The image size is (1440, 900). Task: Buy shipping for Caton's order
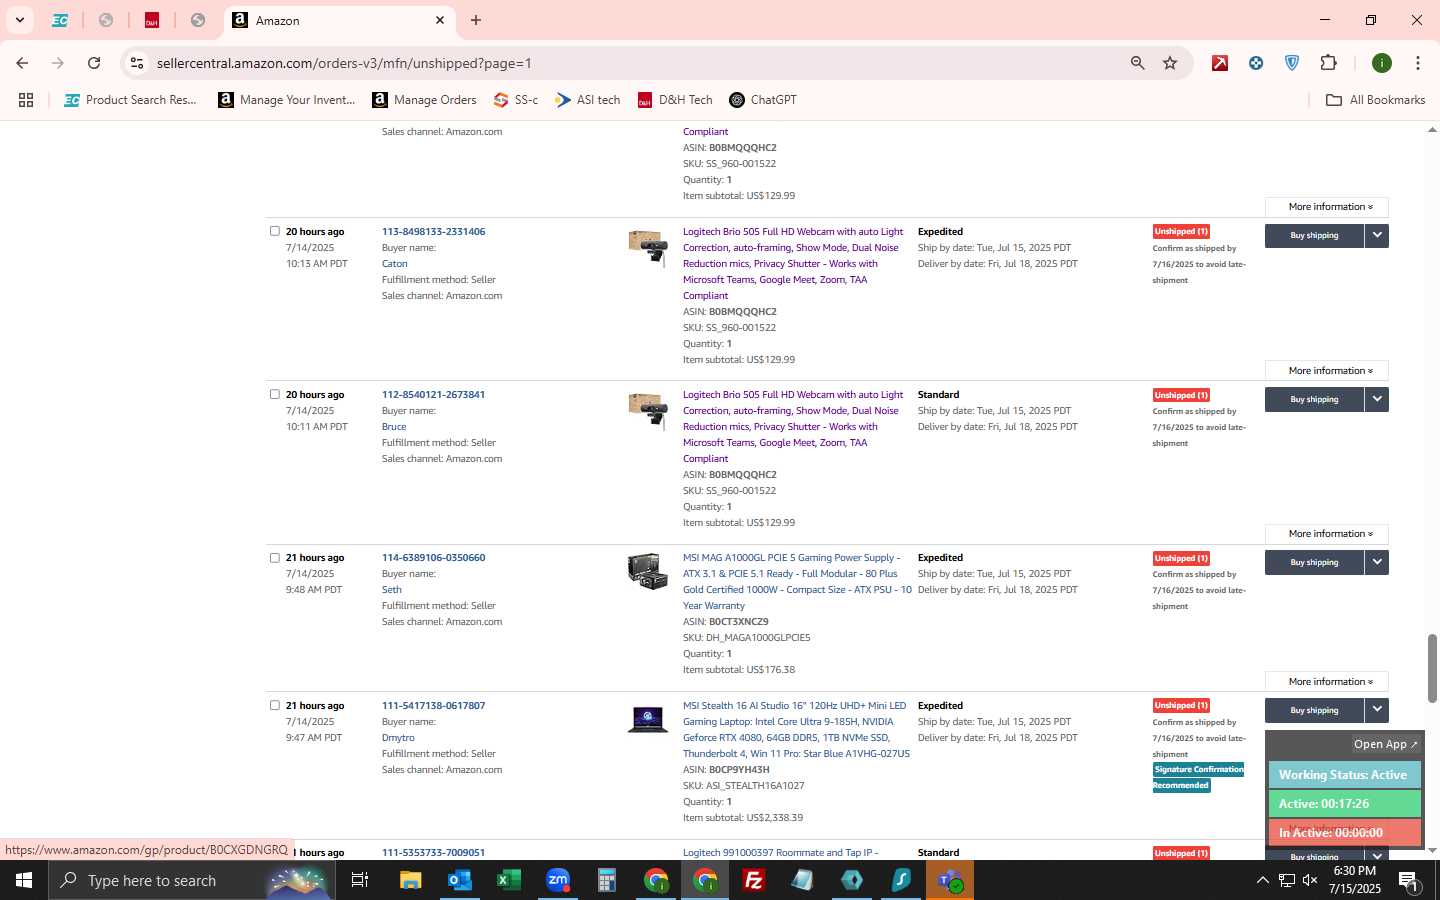tap(1314, 236)
